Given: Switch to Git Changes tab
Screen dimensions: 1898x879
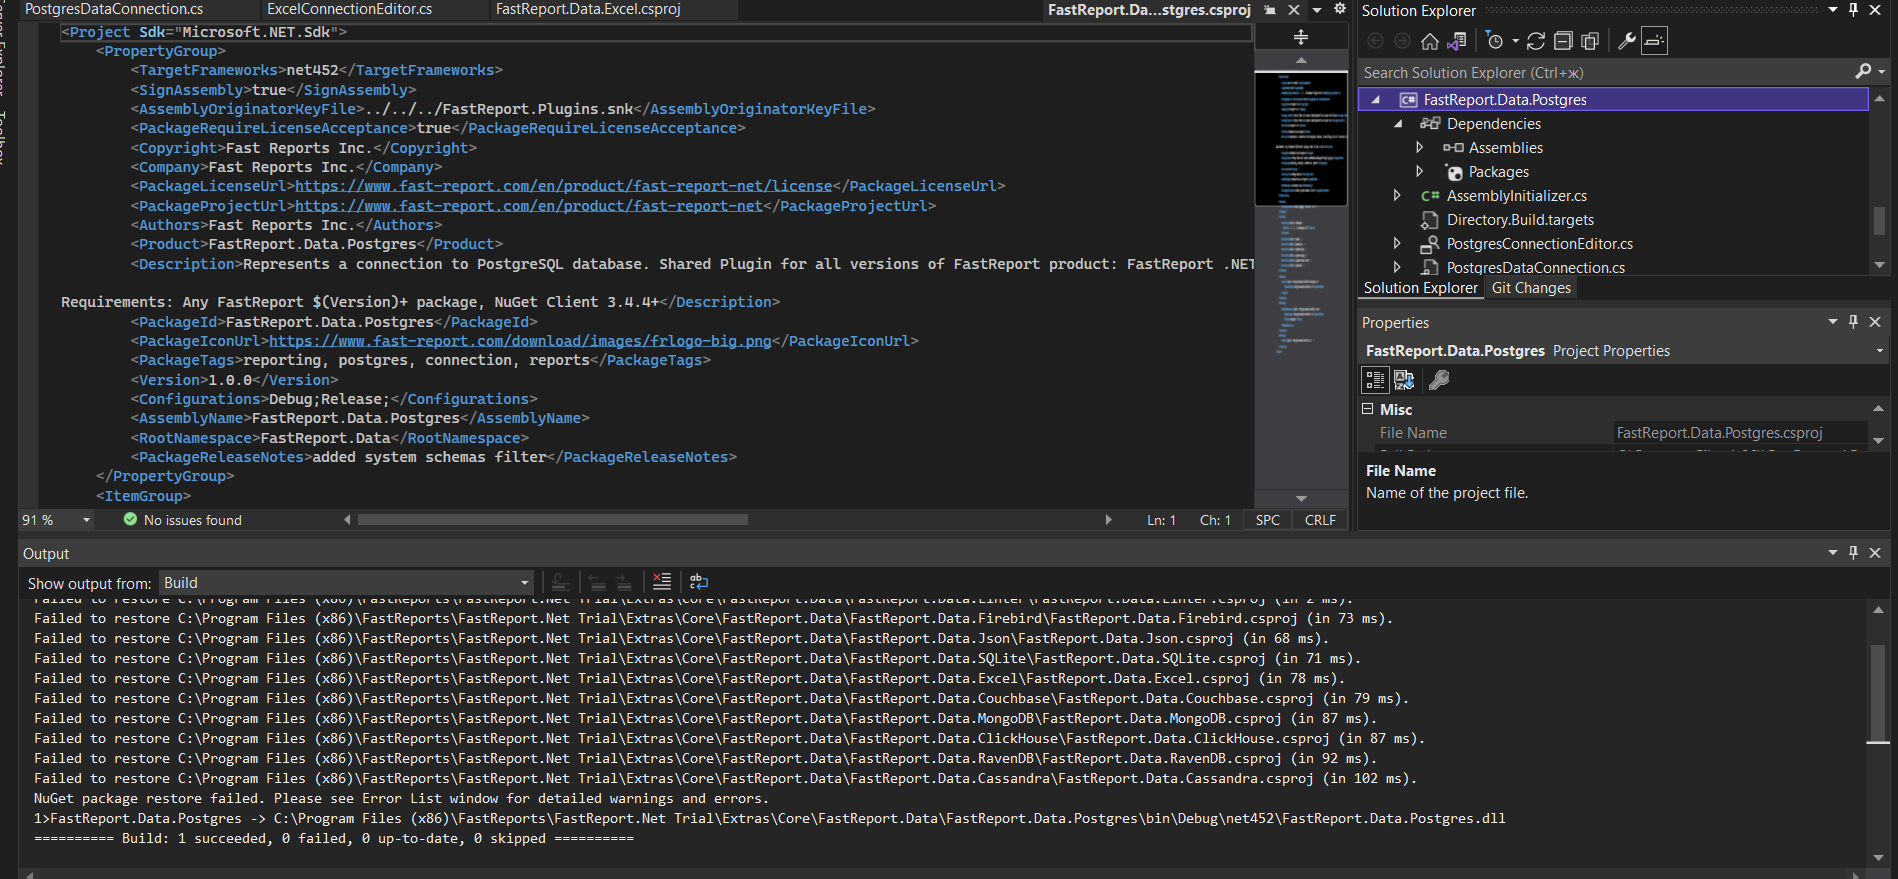Looking at the screenshot, I should click(1531, 288).
